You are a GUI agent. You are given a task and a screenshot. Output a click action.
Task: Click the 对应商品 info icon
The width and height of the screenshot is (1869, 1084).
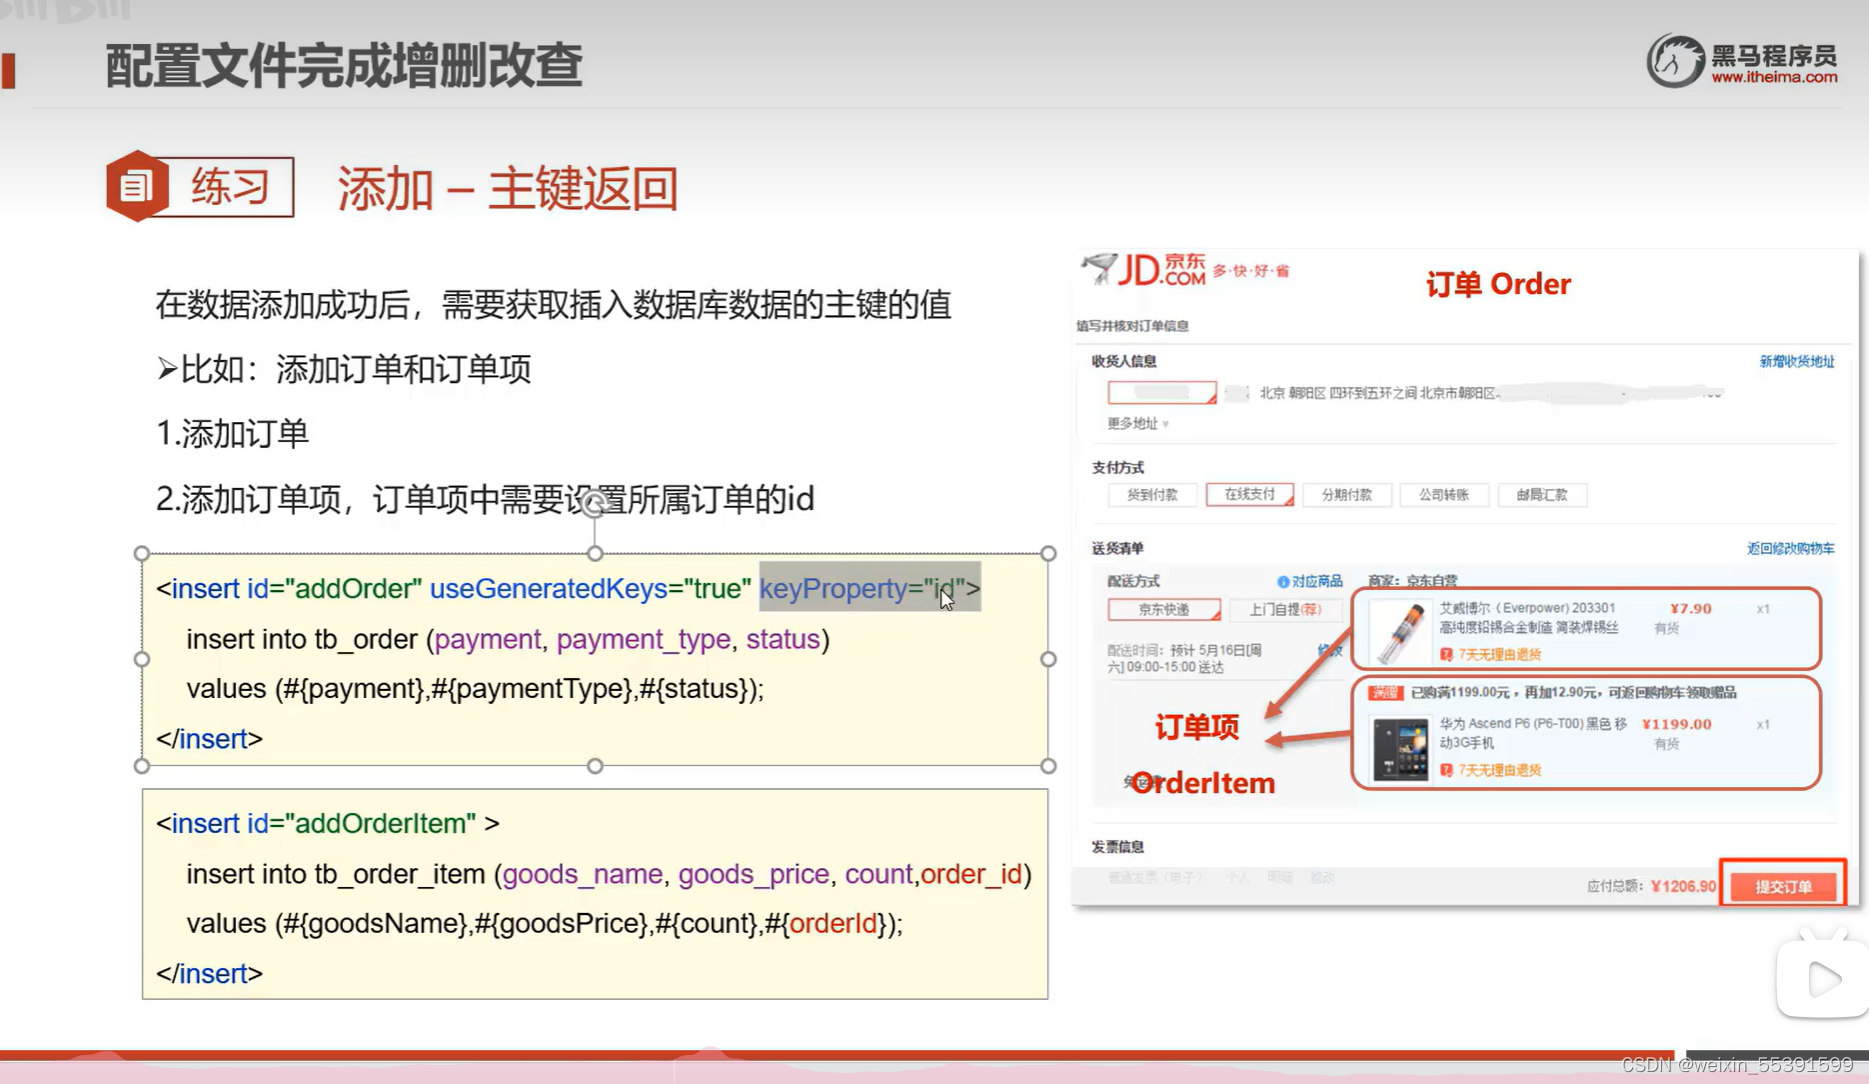point(1283,581)
